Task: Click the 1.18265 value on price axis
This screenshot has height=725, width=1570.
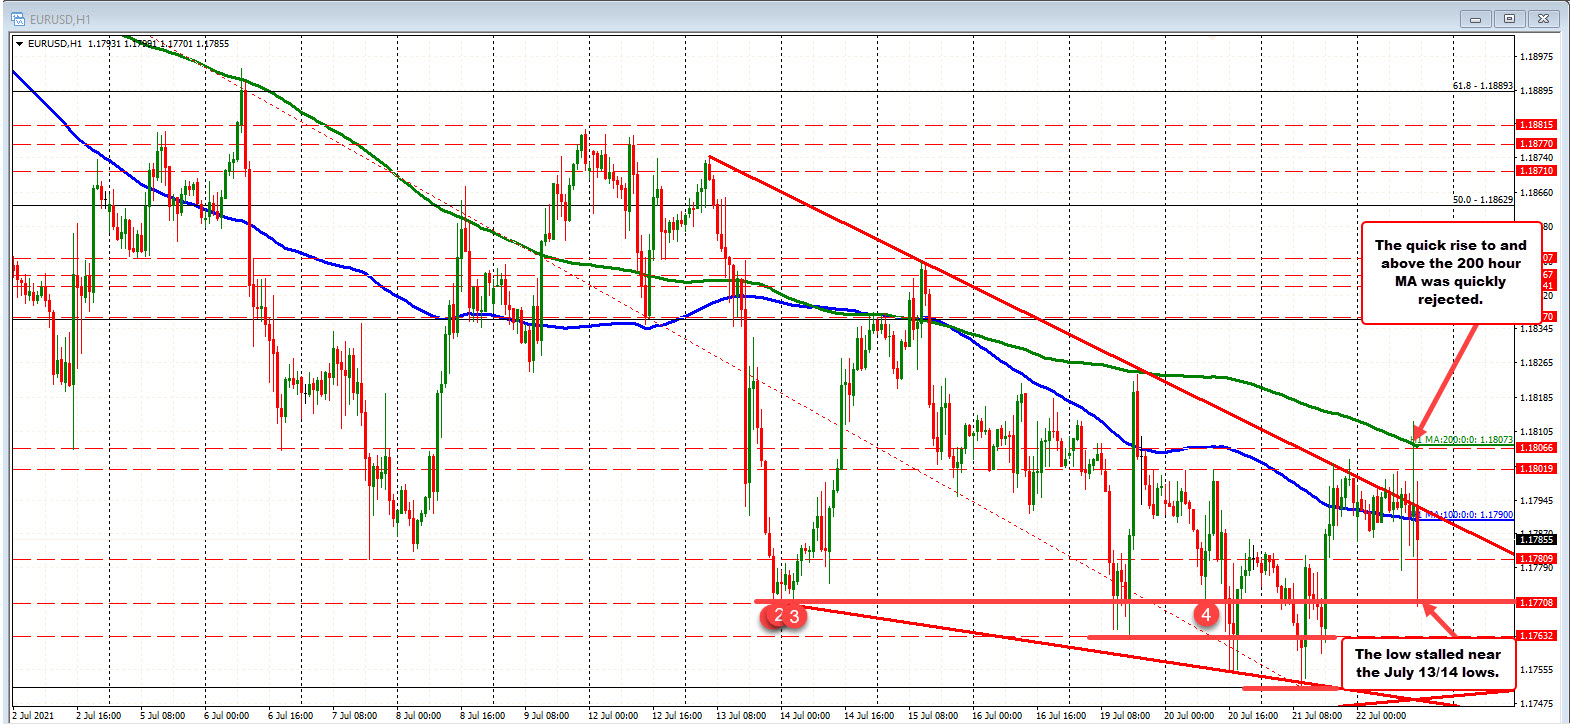Action: 1537,363
